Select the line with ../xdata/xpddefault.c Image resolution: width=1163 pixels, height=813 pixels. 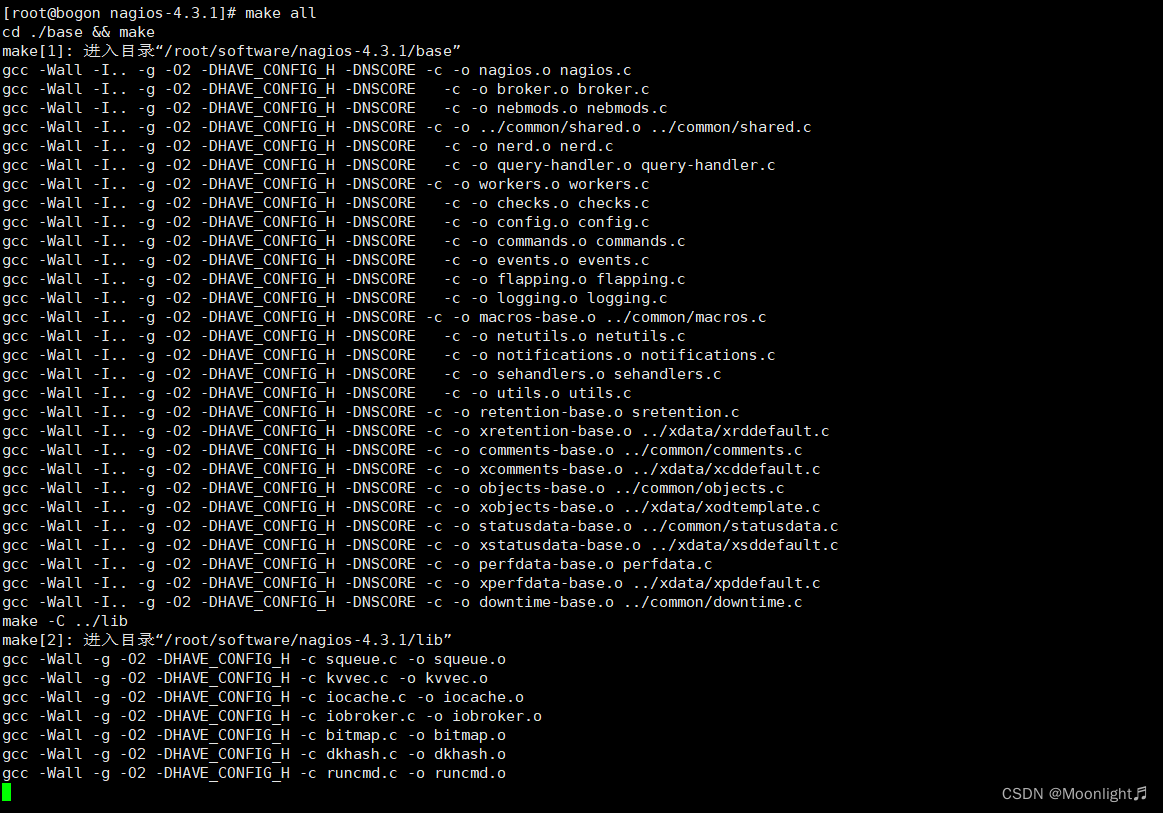pyautogui.click(x=411, y=583)
